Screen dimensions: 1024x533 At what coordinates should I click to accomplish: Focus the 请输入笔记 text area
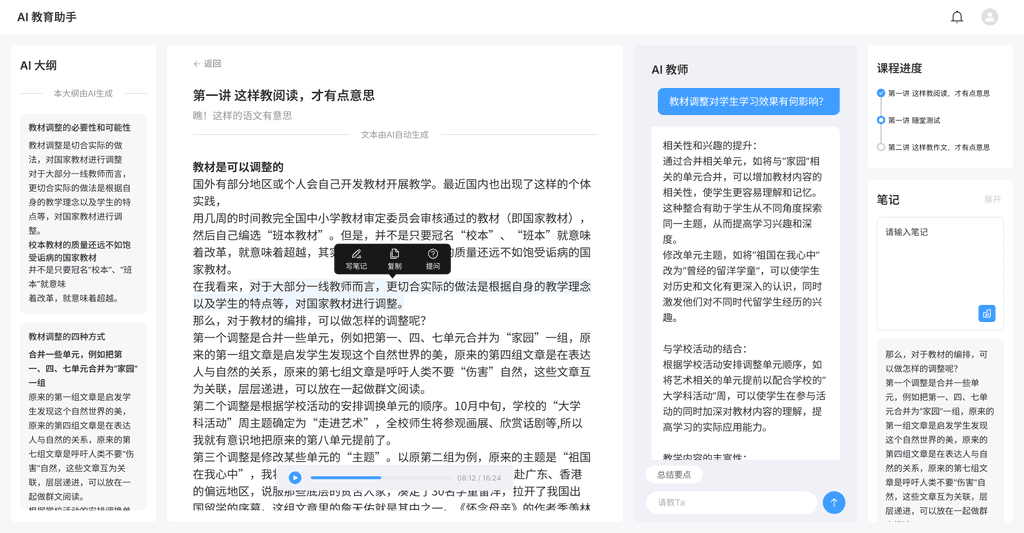pyautogui.click(x=940, y=273)
